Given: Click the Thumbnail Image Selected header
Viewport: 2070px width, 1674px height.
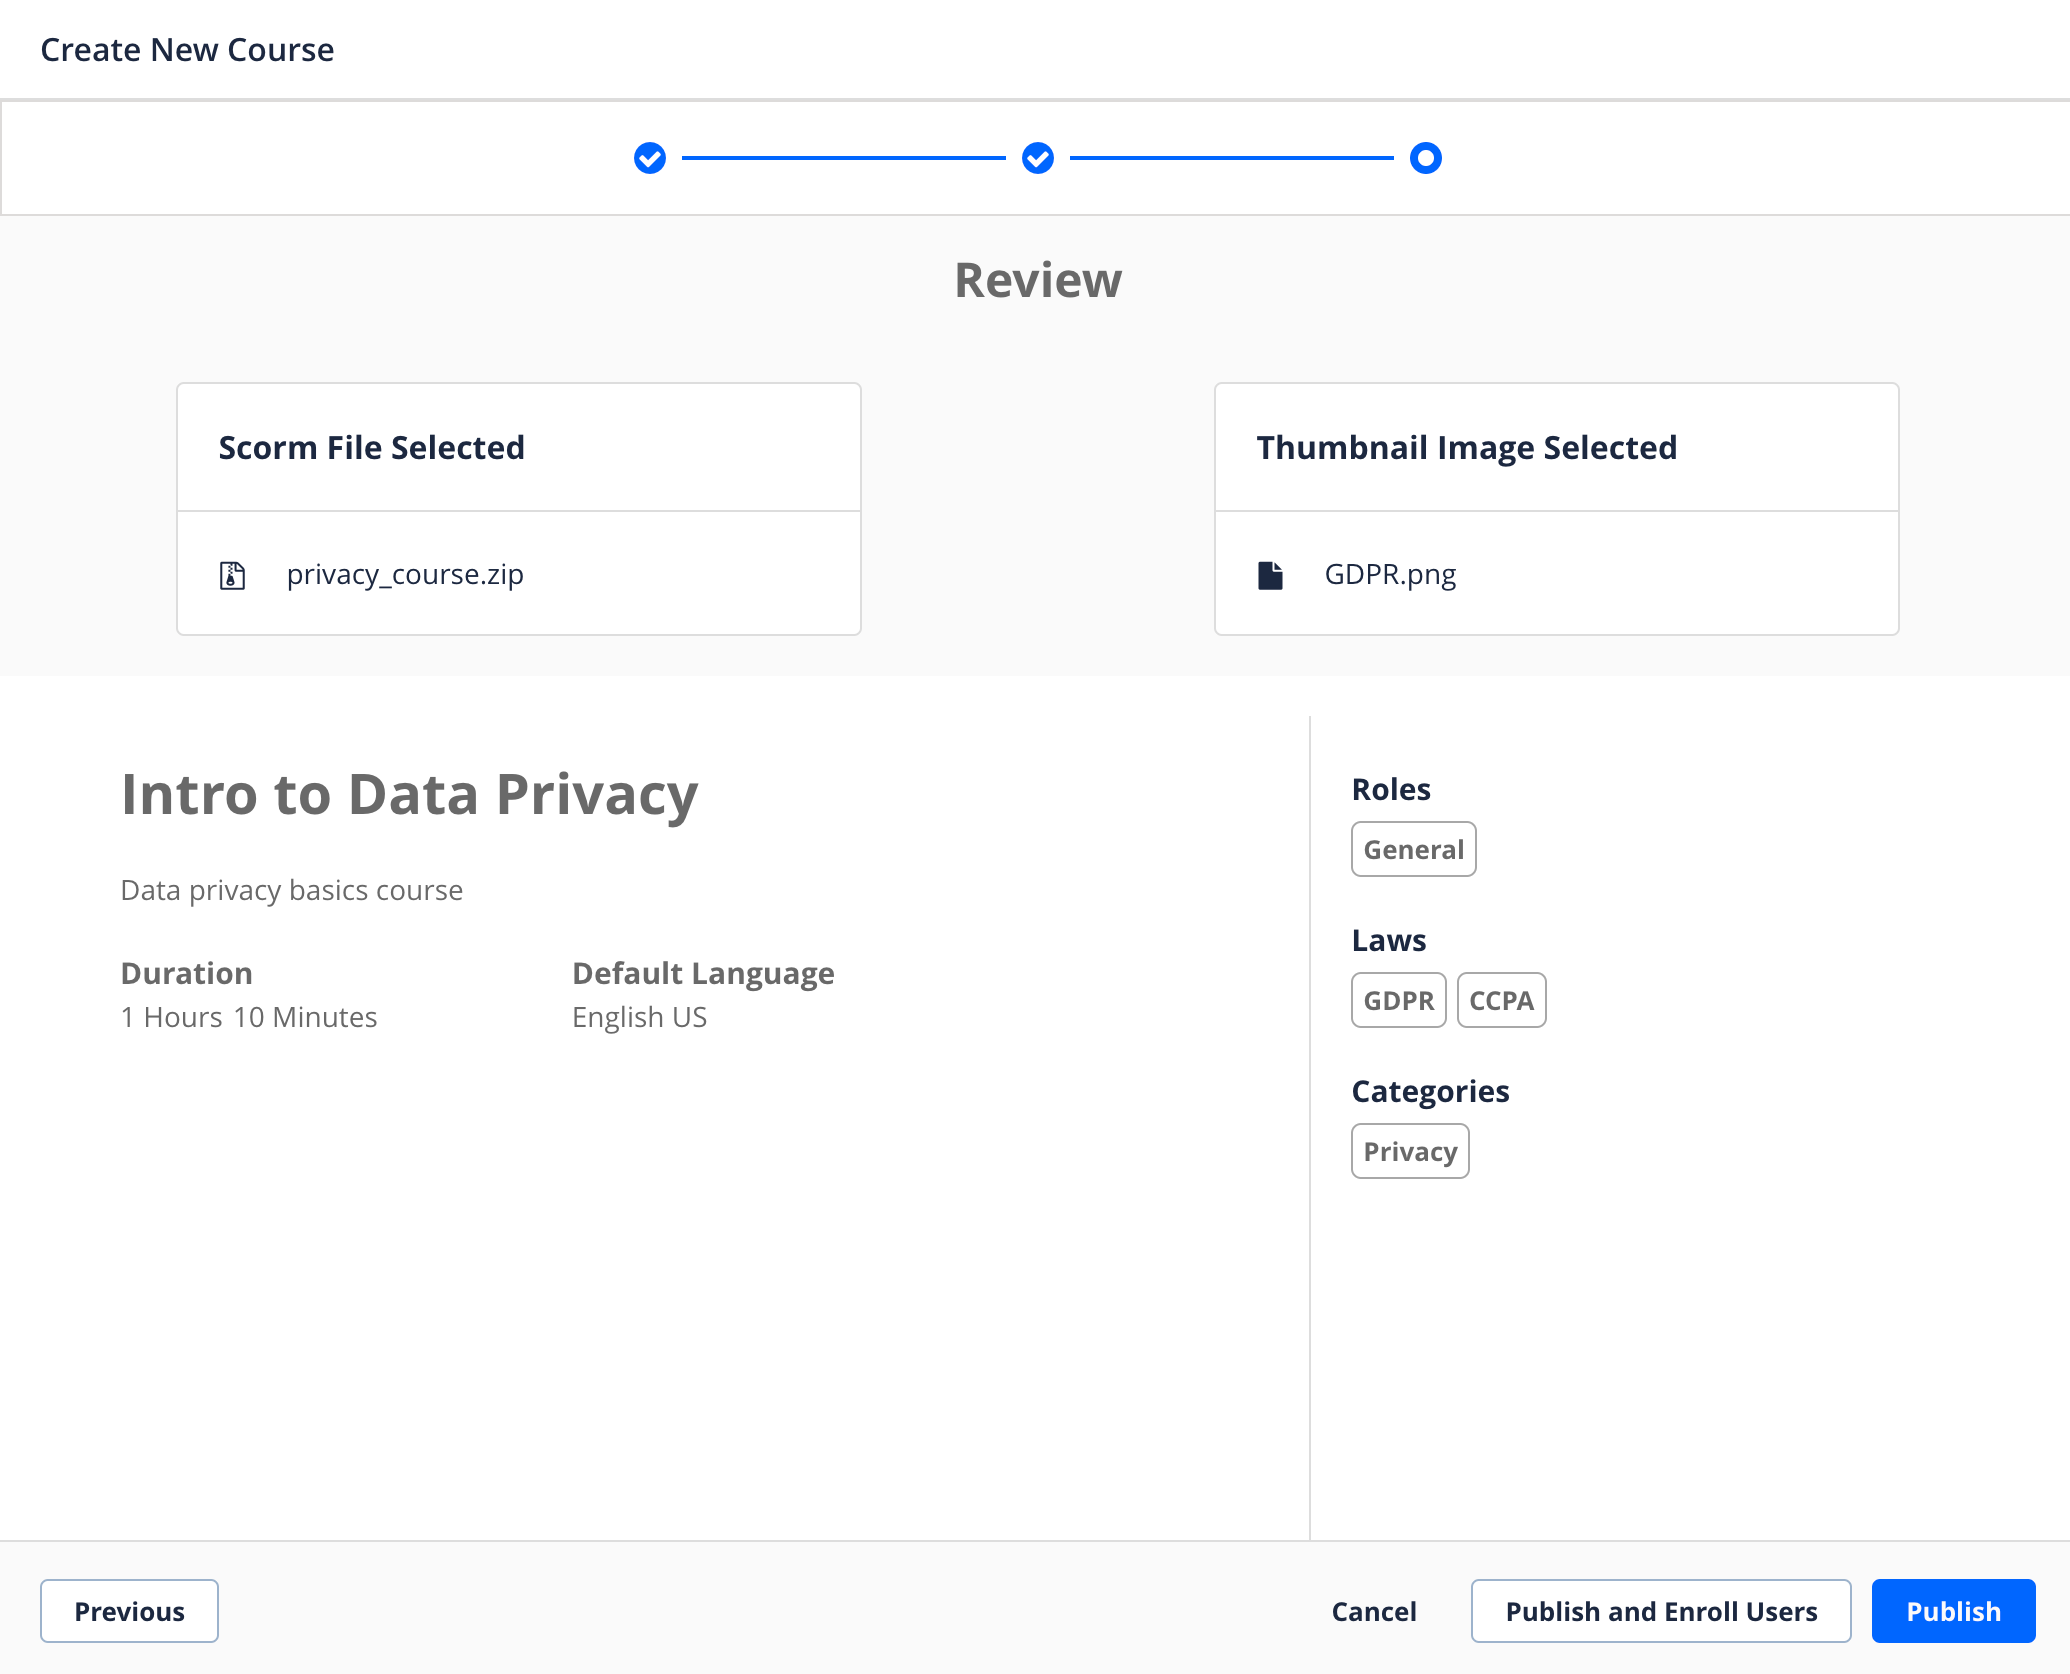Looking at the screenshot, I should [1466, 447].
